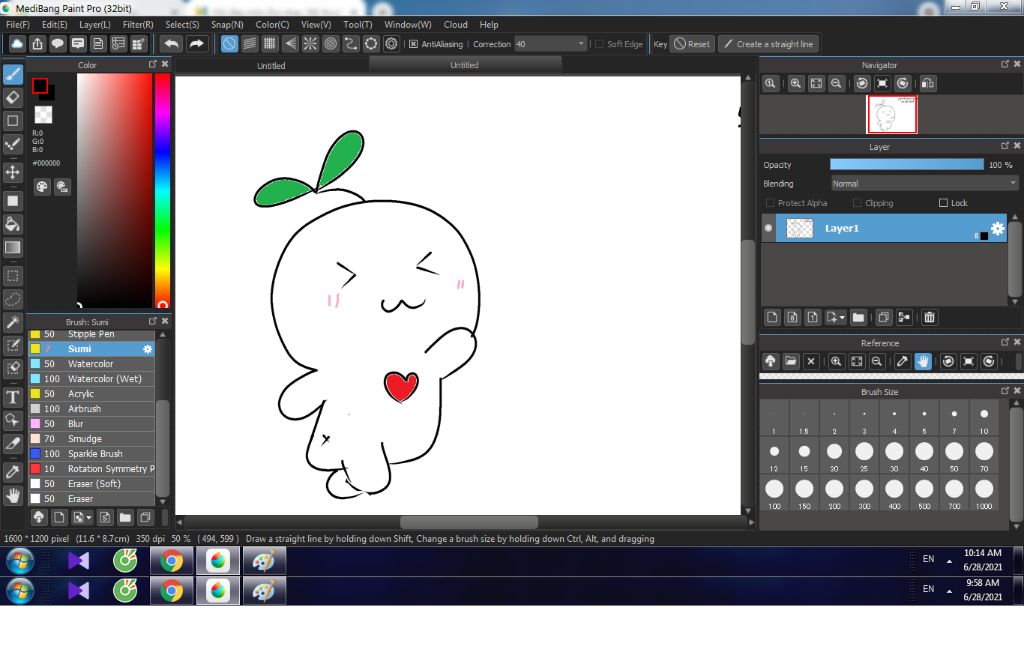Pick the eyedropper in the Reference panel
Image resolution: width=1024 pixels, height=661 pixels.
click(902, 361)
